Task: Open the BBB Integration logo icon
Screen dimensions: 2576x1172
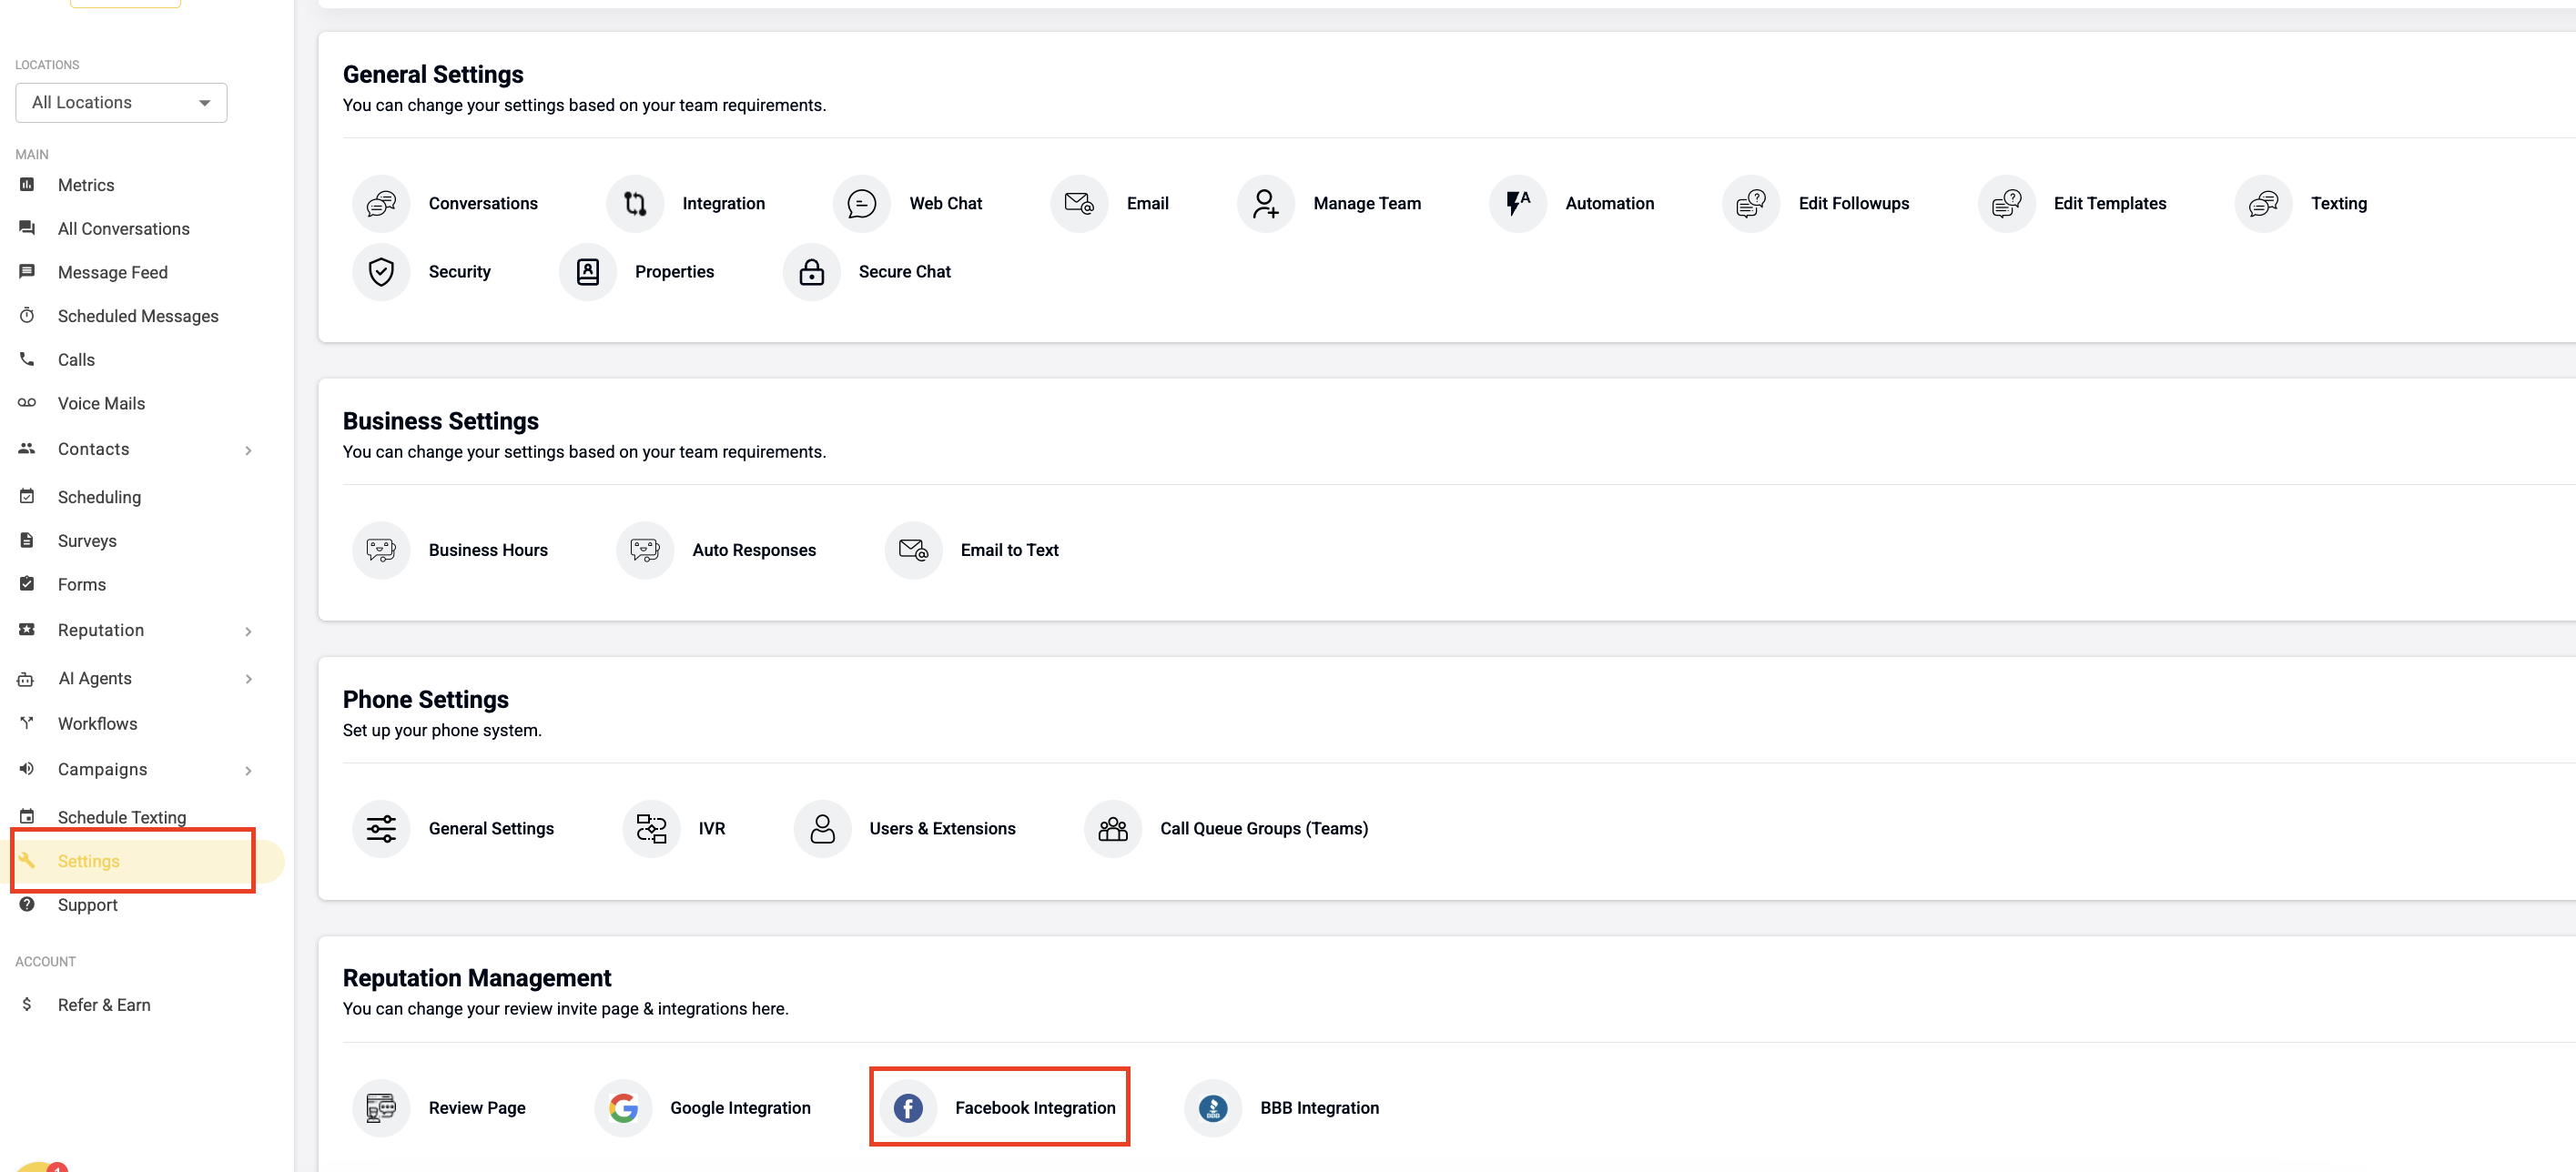Action: pos(1213,1108)
